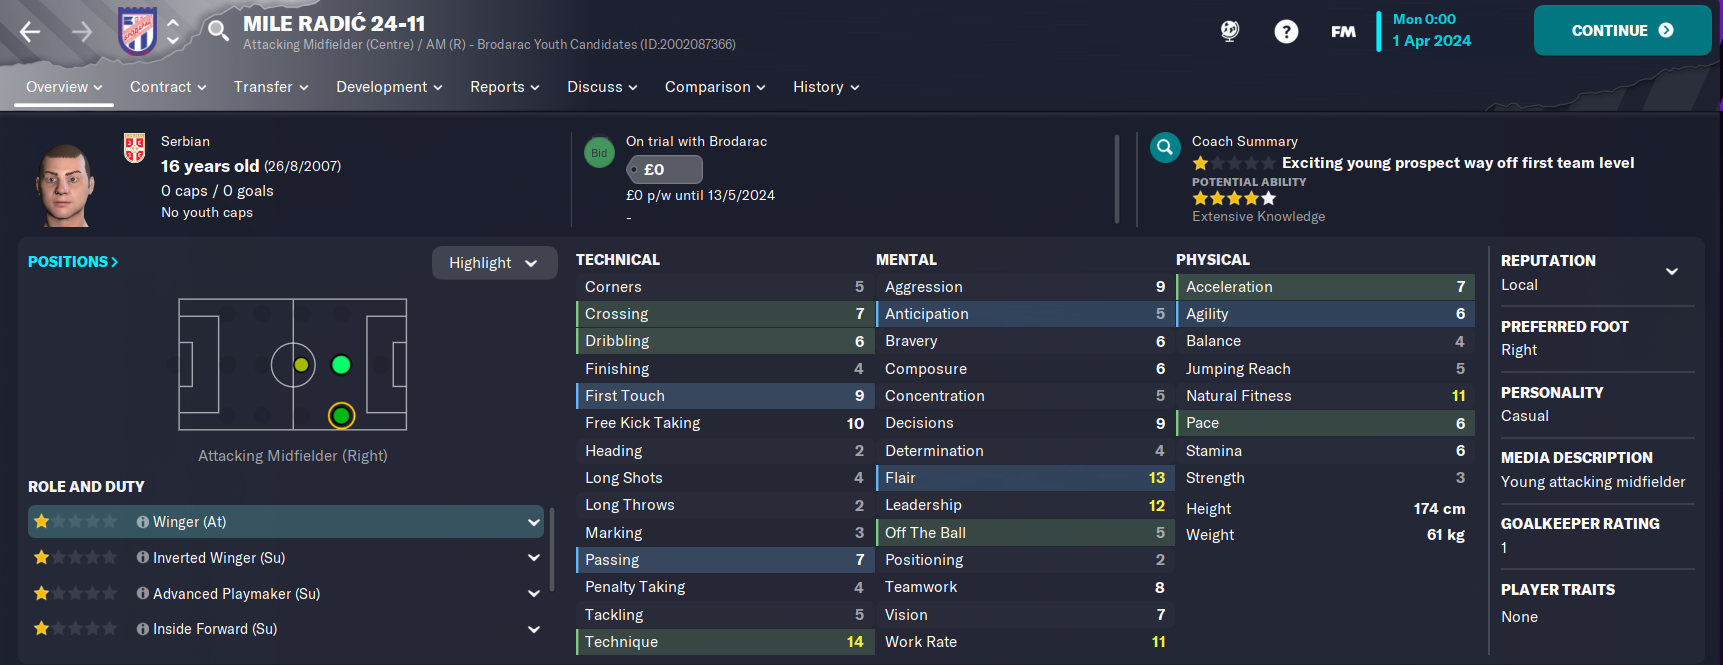The width and height of the screenshot is (1723, 665).
Task: Open the Positions link
Action: coord(73,262)
